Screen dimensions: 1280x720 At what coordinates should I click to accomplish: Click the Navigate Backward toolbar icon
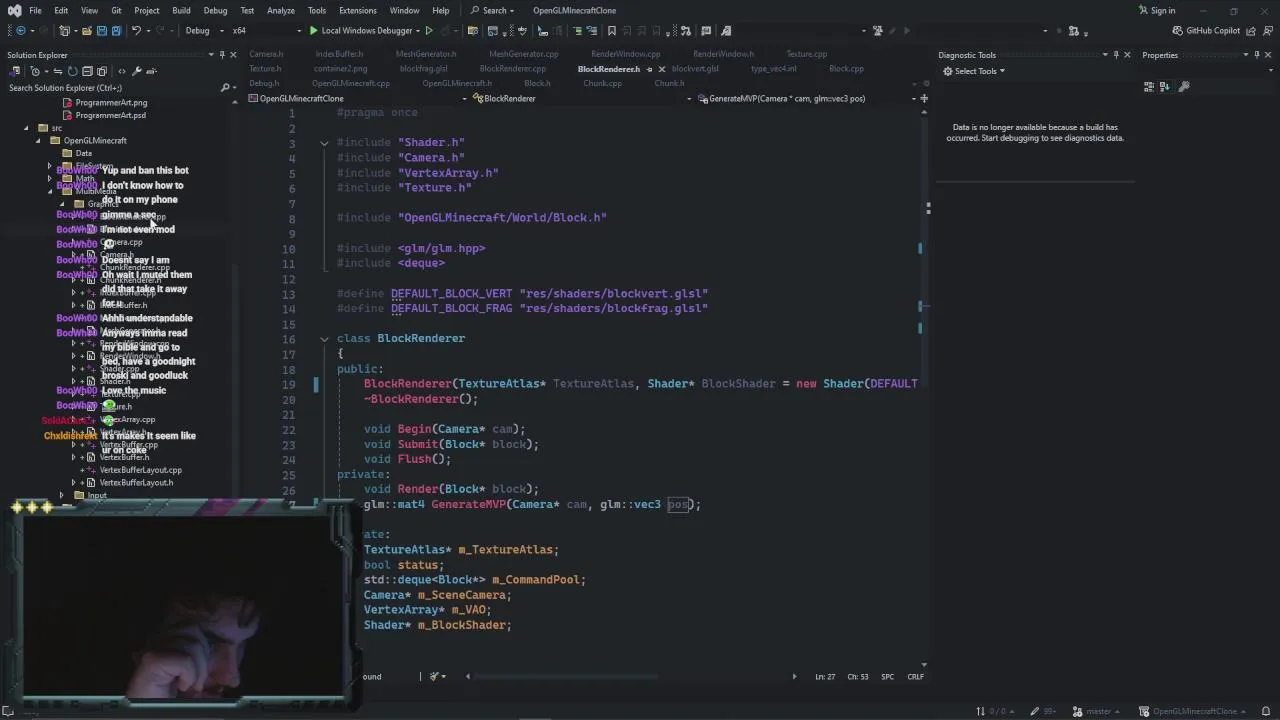pyautogui.click(x=20, y=31)
